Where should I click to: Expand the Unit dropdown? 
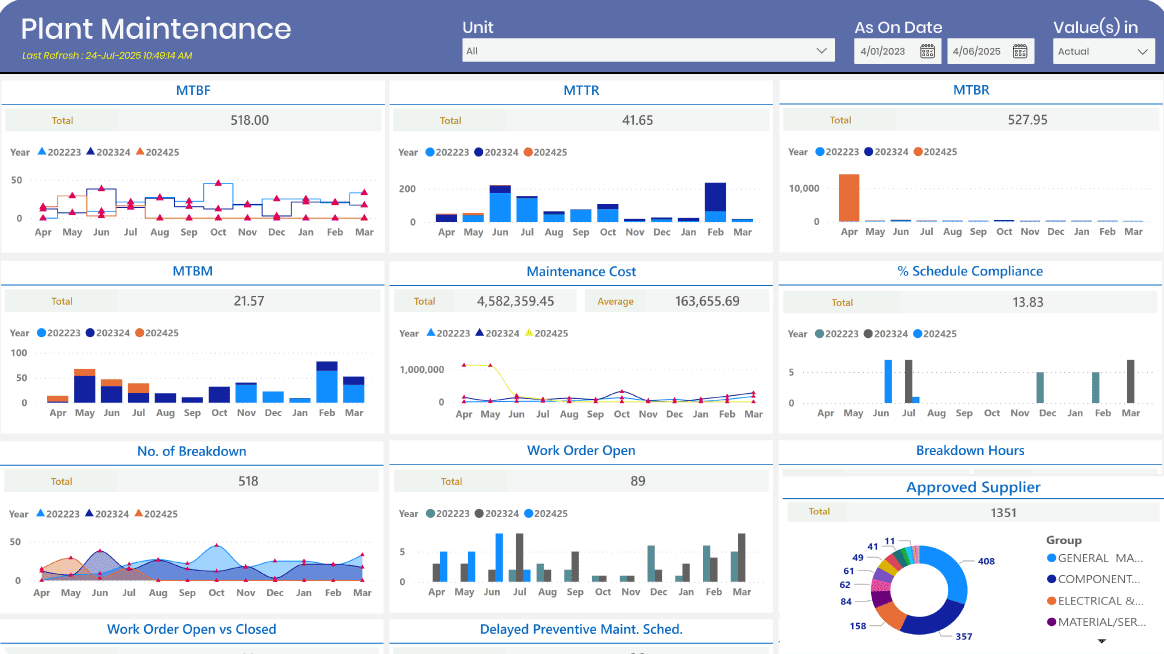point(823,51)
